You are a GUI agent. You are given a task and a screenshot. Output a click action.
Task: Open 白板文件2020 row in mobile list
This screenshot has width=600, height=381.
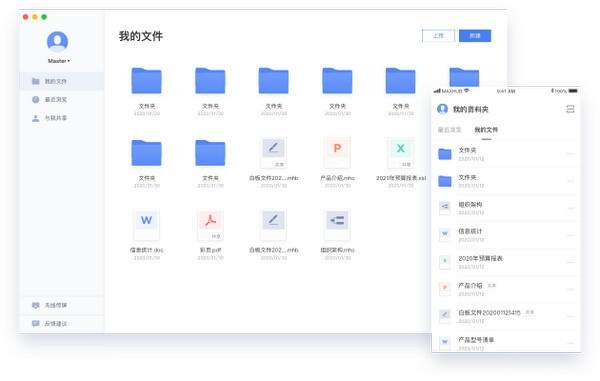tap(506, 317)
